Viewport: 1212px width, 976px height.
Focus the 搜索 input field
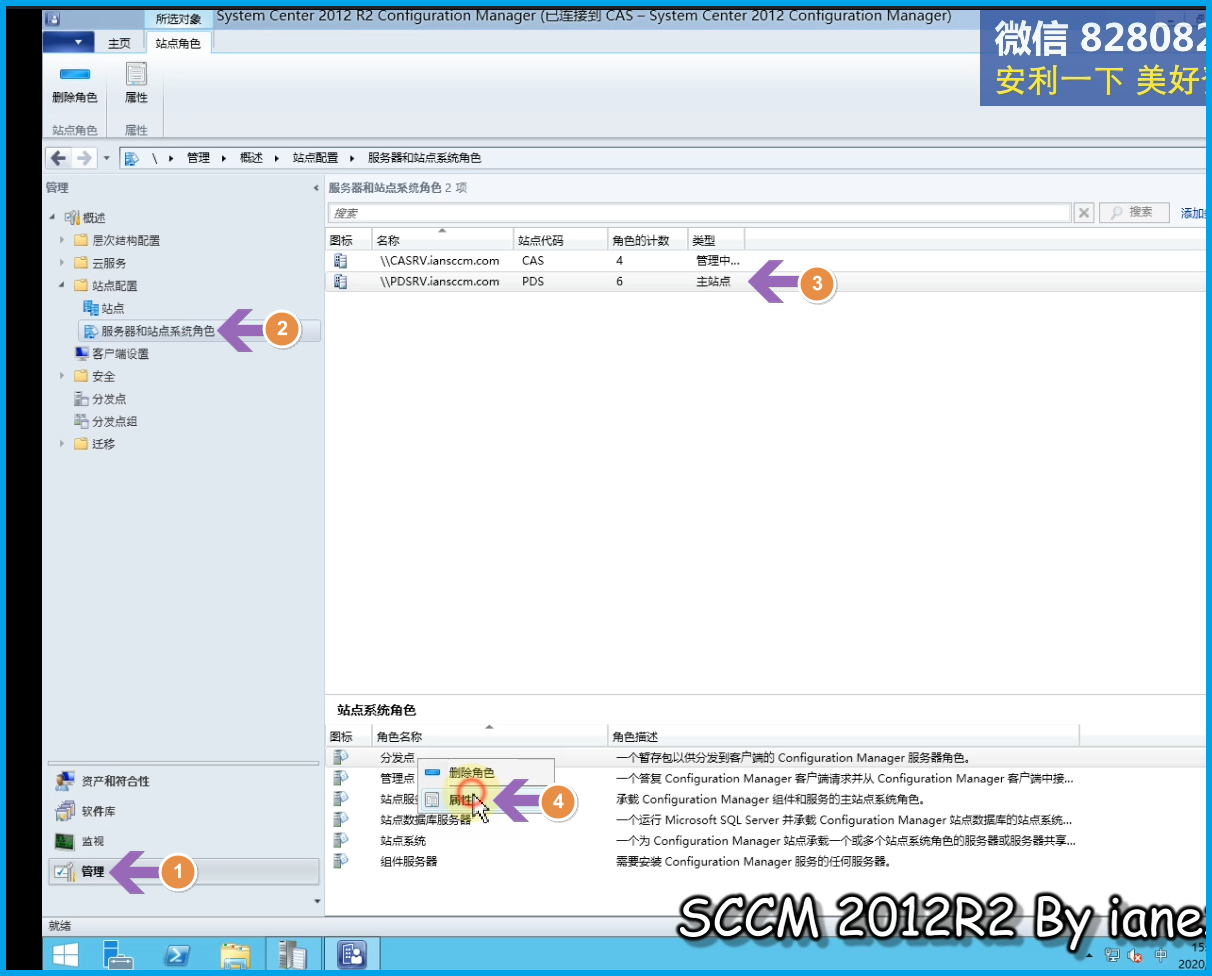(700, 213)
